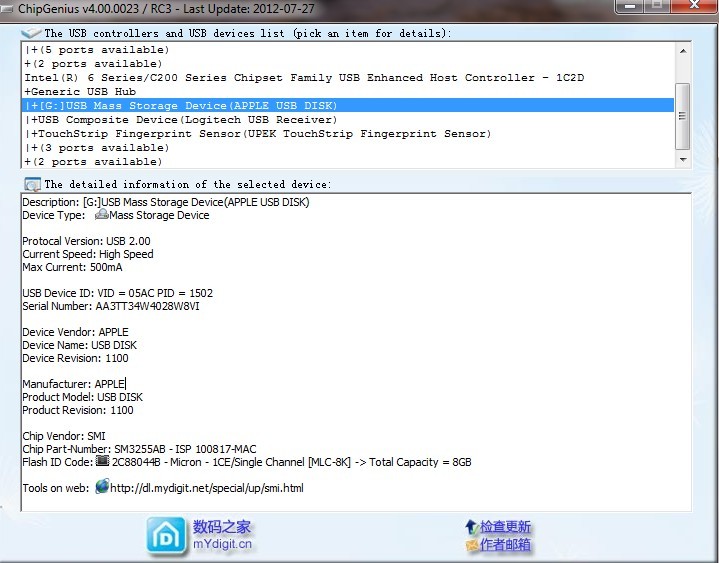Click the Device Revision: 1100 line

click(x=76, y=358)
